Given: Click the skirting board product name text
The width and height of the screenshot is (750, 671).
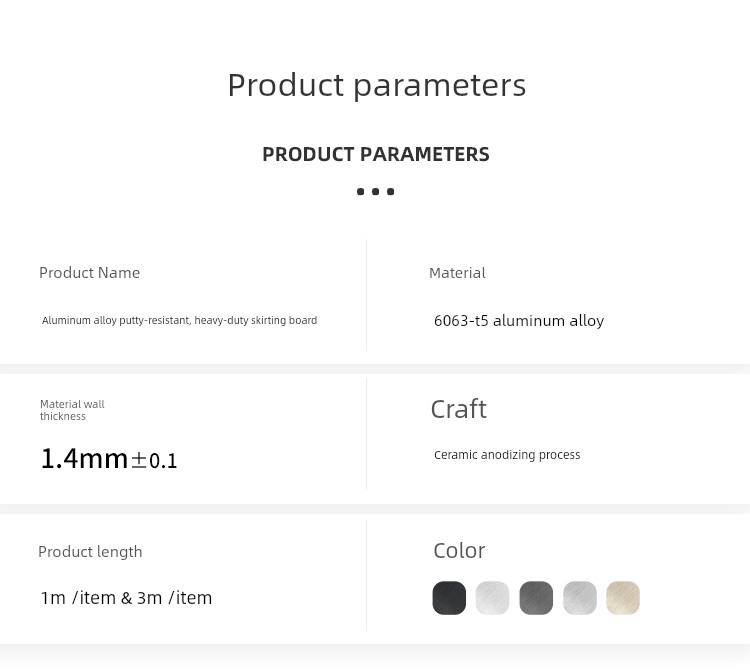Looking at the screenshot, I should coord(179,320).
